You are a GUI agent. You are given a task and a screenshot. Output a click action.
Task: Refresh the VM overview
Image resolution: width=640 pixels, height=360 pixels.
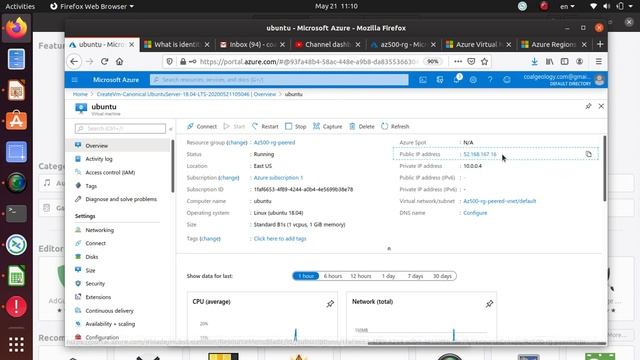(x=395, y=127)
